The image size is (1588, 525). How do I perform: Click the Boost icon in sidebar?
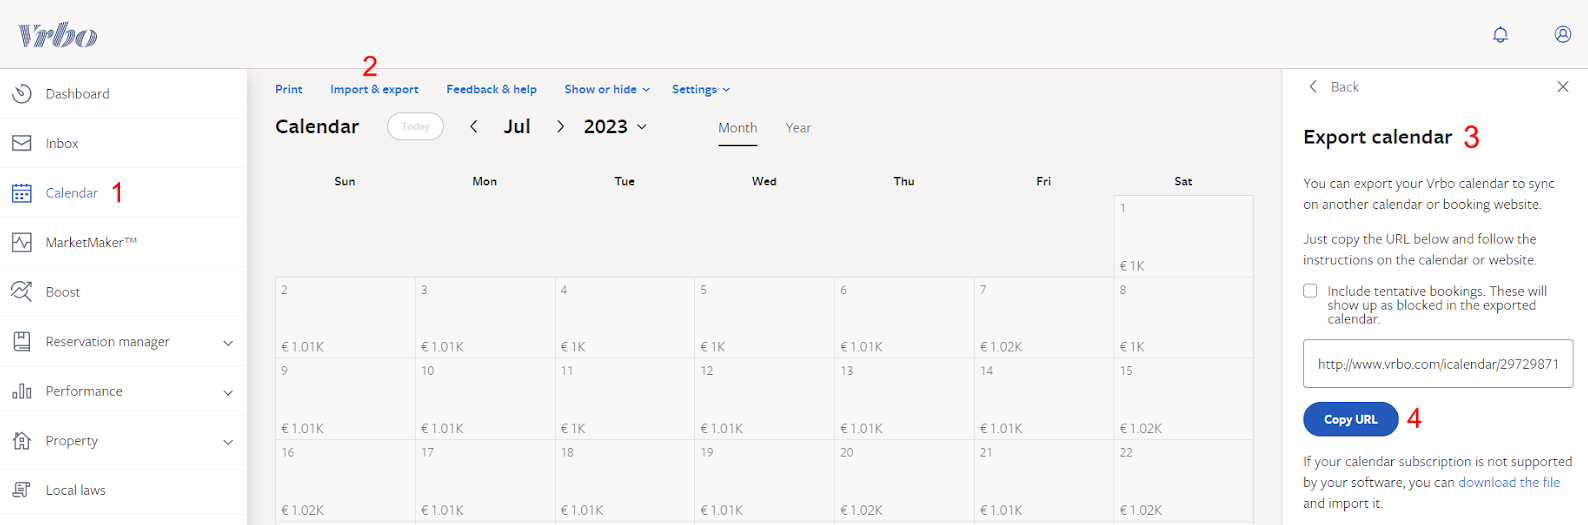coord(22,292)
